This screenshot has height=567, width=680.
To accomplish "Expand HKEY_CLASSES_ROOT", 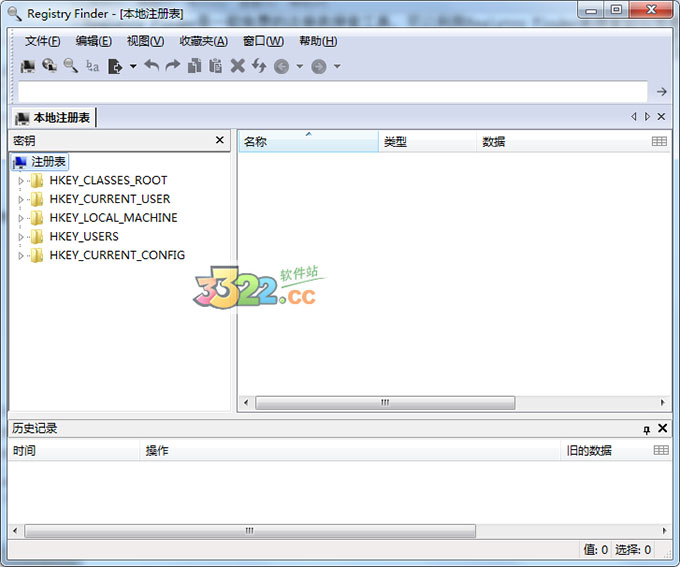I will coord(20,180).
